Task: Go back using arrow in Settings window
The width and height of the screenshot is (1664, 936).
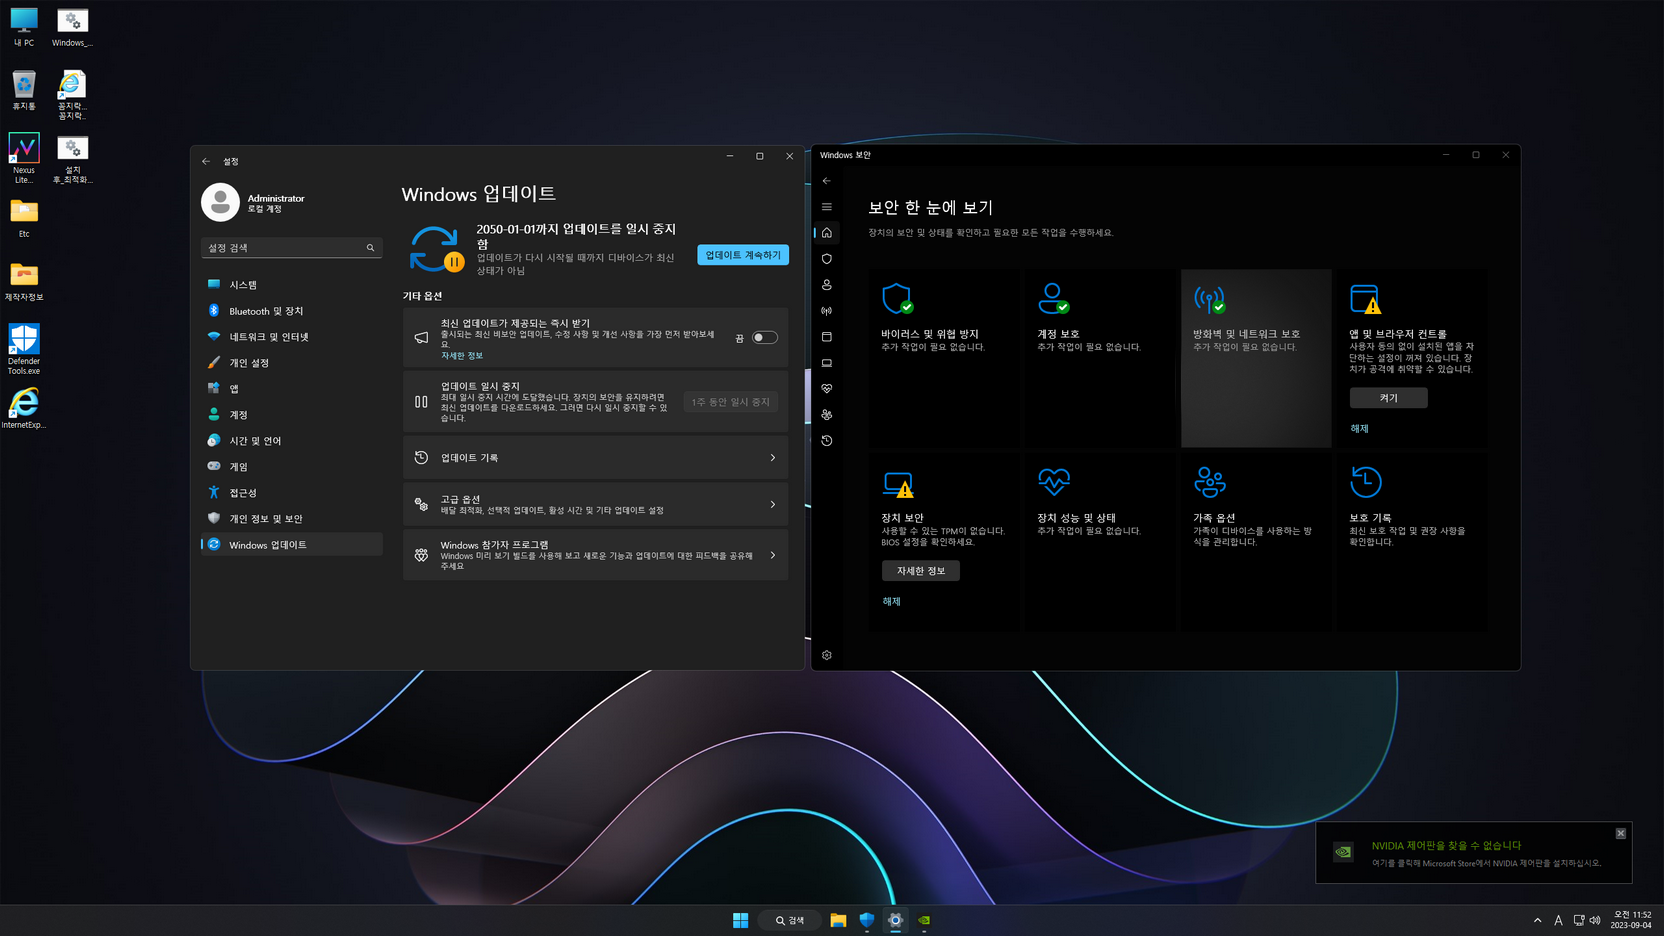Action: coord(206,161)
